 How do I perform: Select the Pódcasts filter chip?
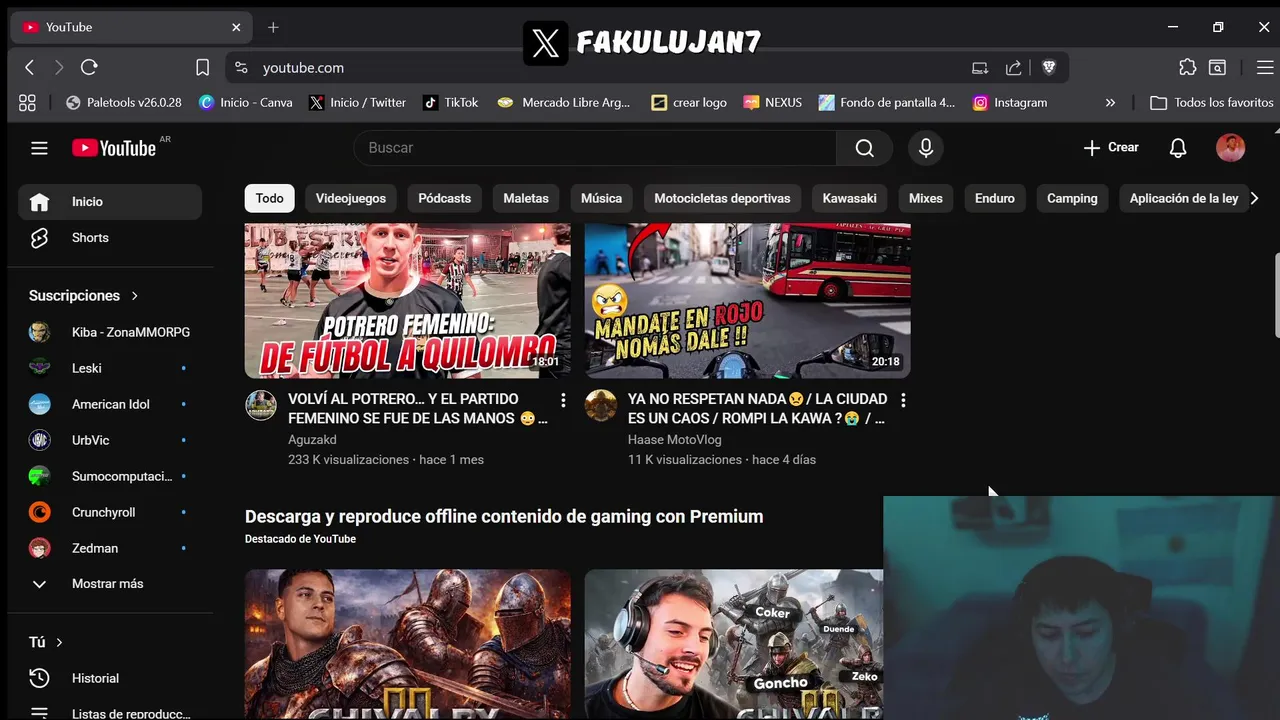click(x=444, y=198)
